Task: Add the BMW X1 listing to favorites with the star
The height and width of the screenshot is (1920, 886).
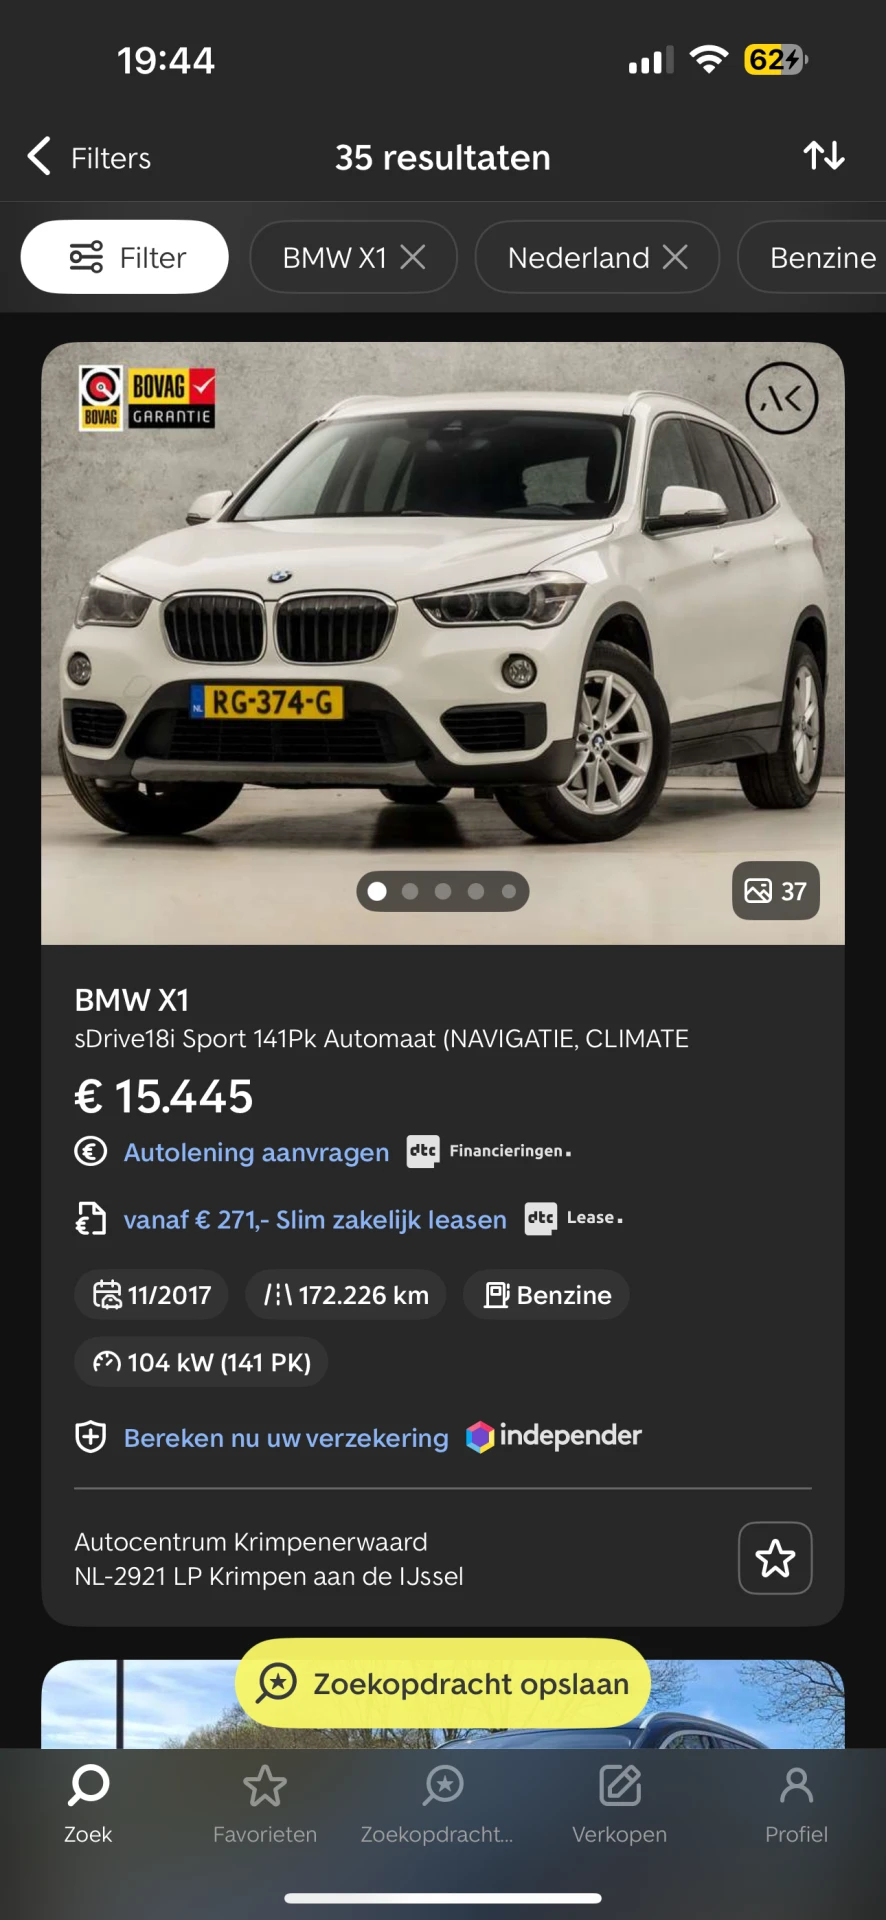Action: tap(775, 1558)
